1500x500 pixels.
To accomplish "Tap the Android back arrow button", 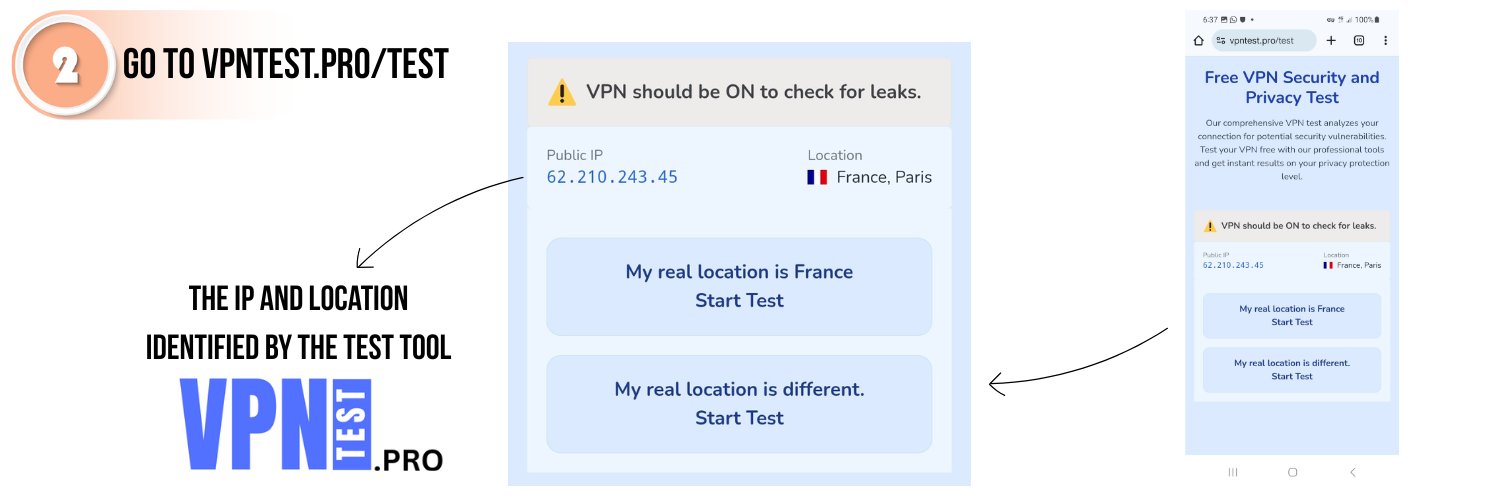I will click(x=1352, y=472).
